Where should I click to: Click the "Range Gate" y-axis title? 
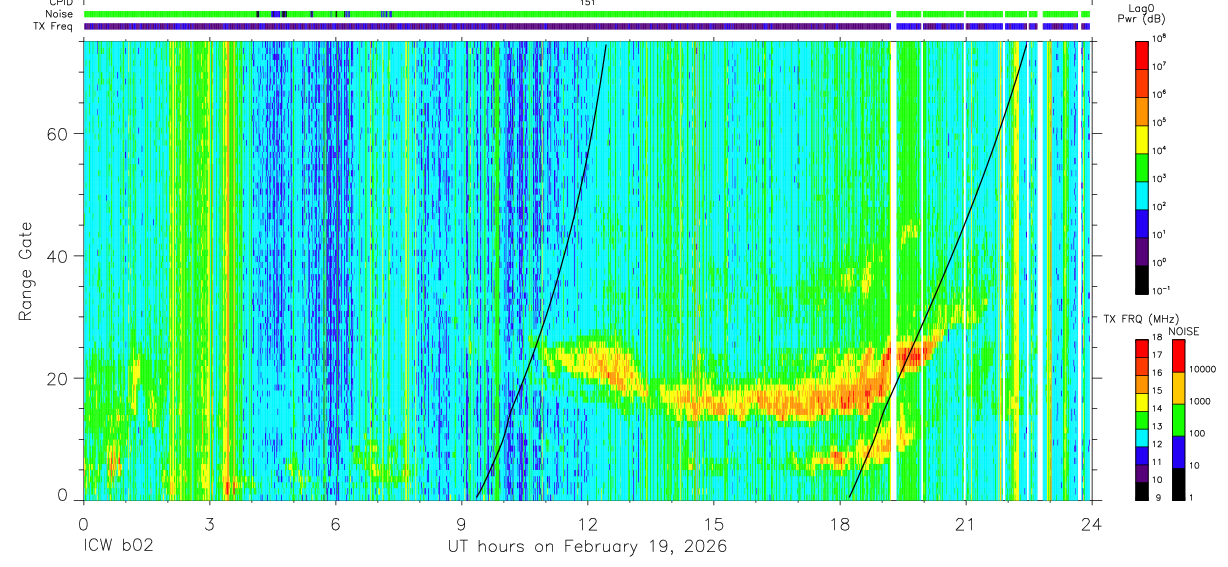point(25,272)
